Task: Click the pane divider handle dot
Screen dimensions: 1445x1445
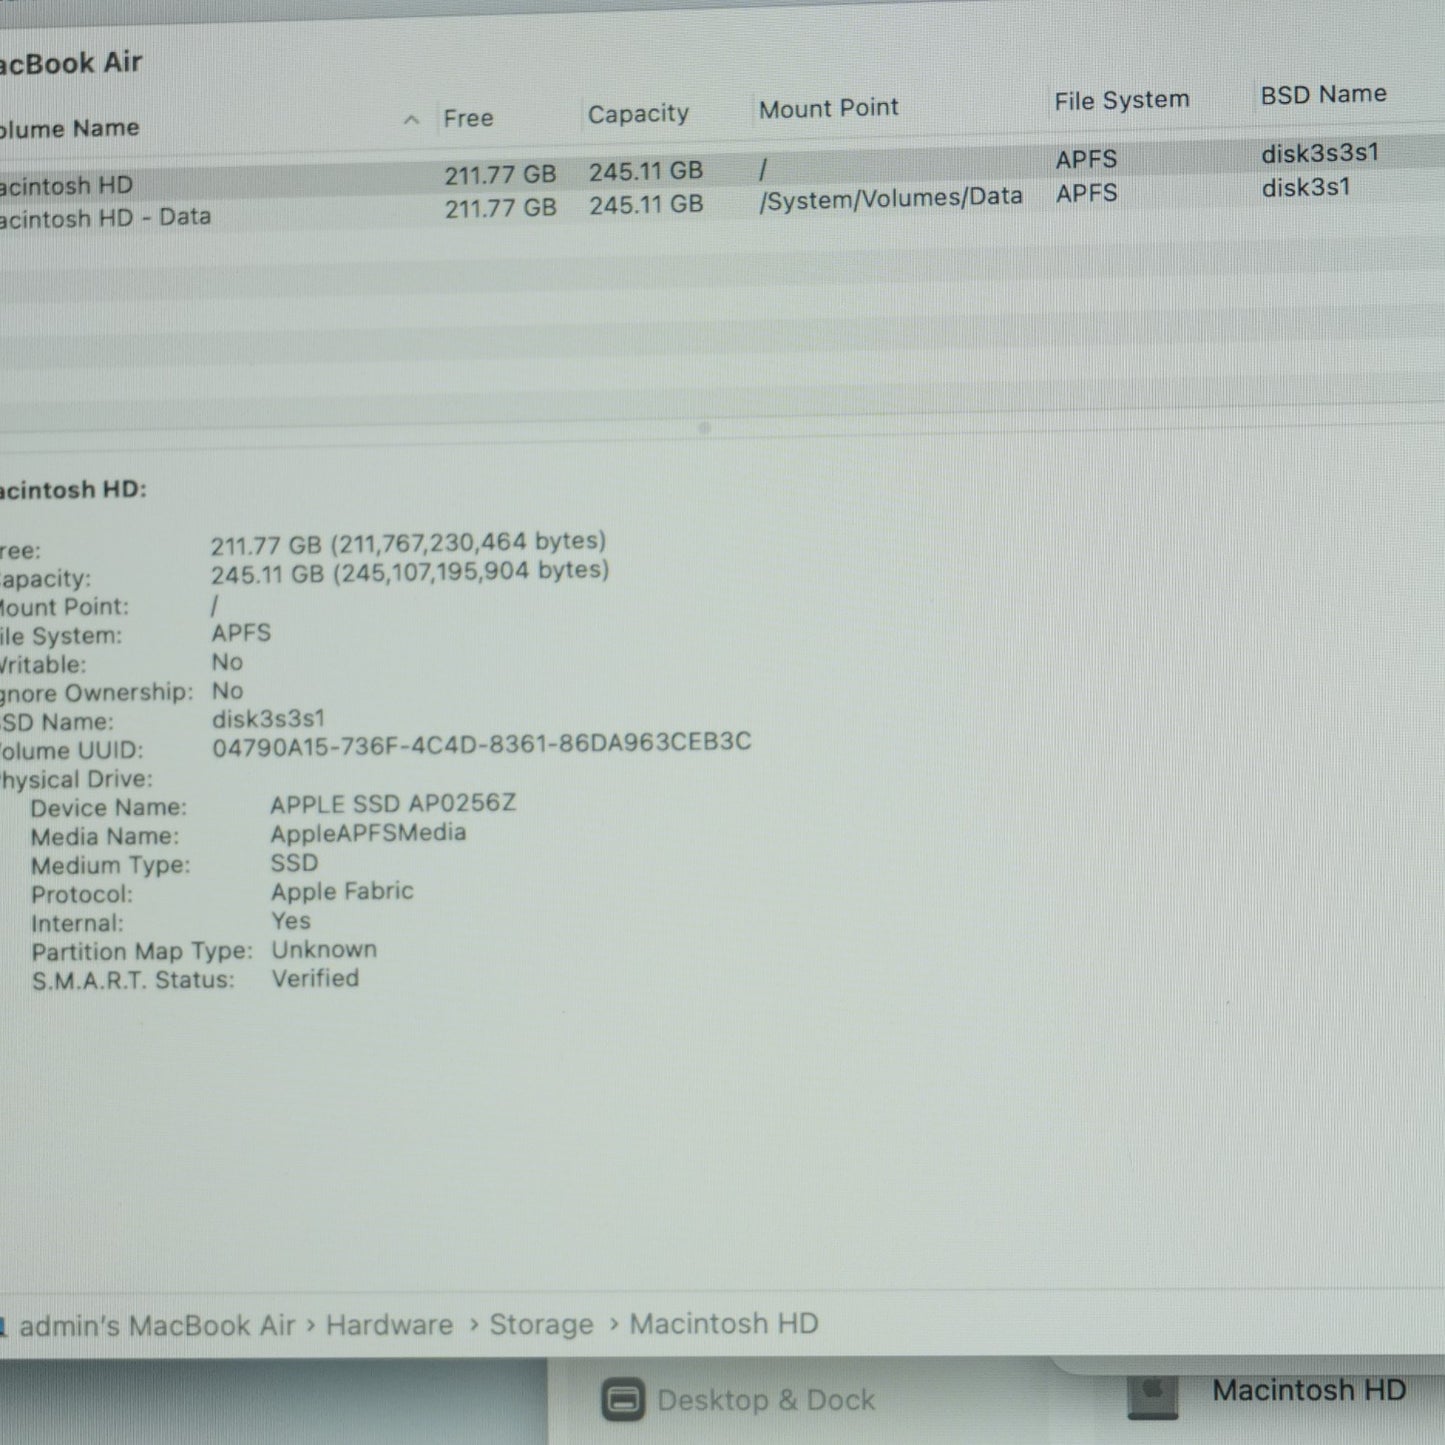Action: [704, 428]
